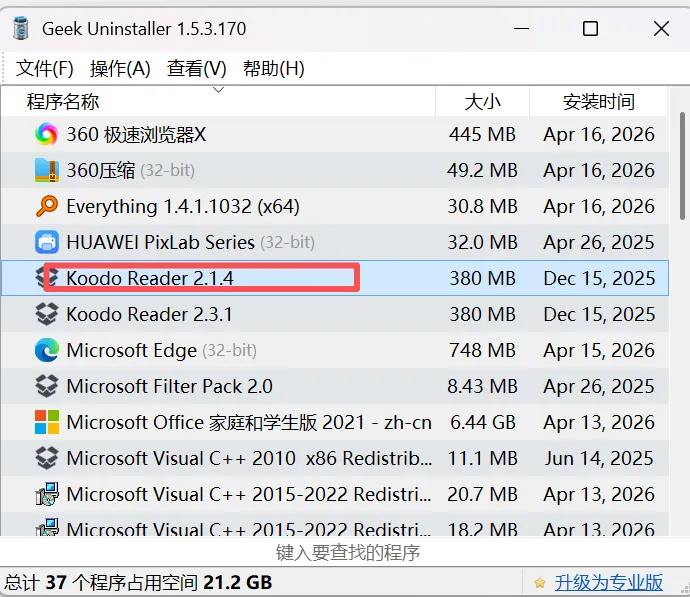Click the 8.43 MB size cell
The width and height of the screenshot is (690, 597).
(482, 386)
